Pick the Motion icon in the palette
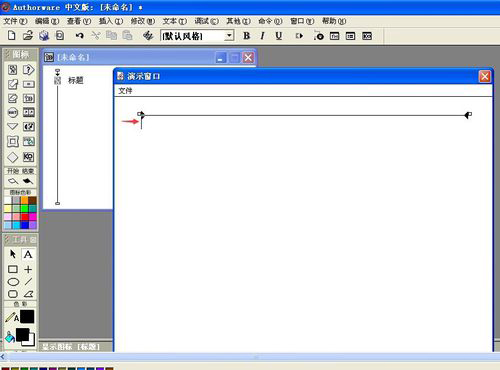This screenshot has height=370, width=500. (13, 84)
